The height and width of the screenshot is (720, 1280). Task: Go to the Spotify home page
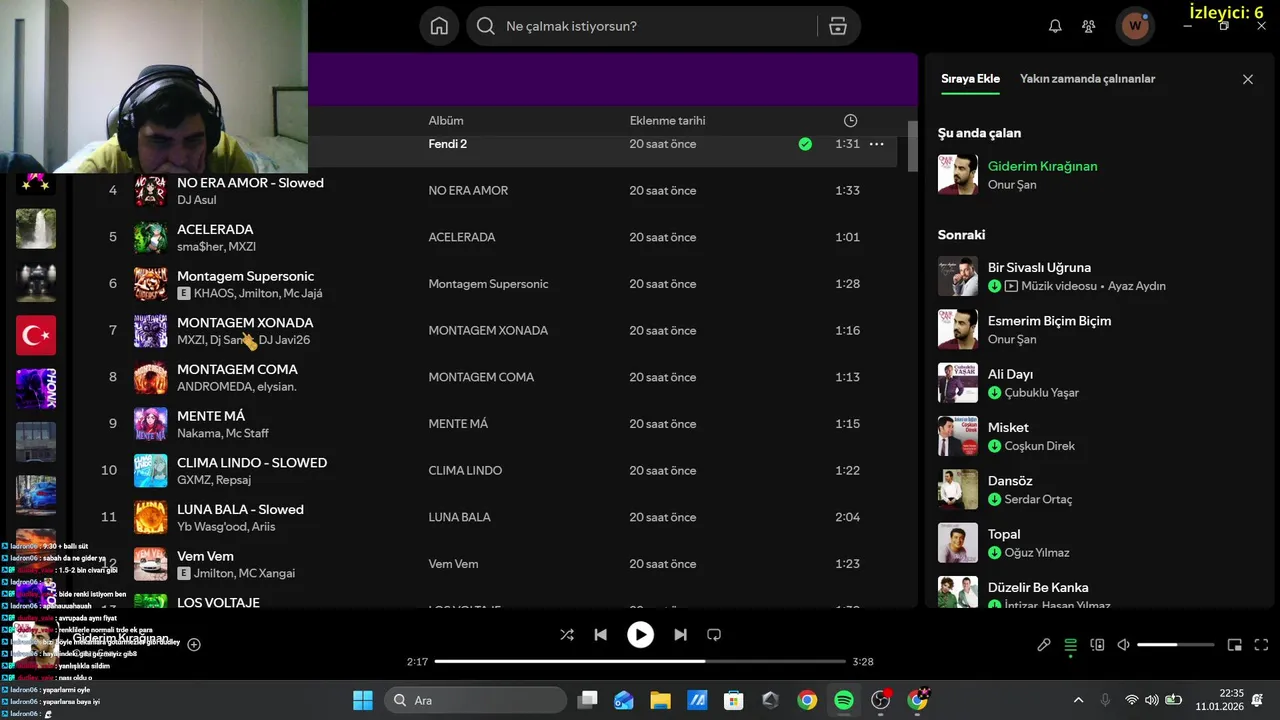click(x=439, y=26)
